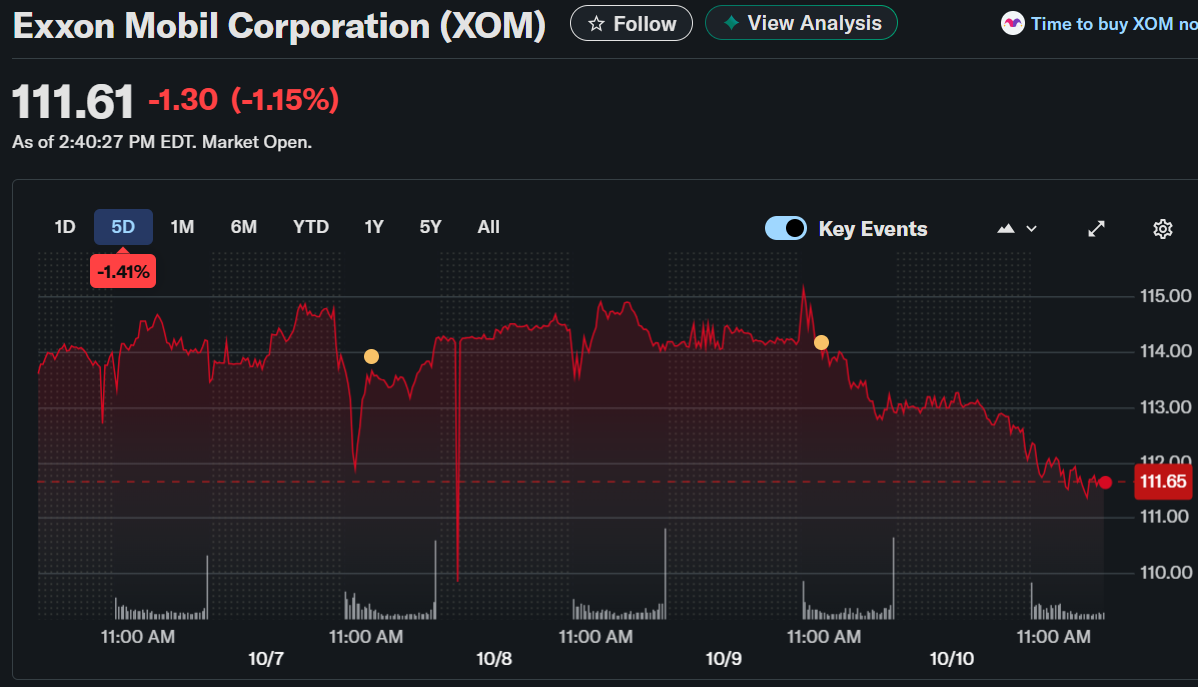
Task: Switch to the 6M range
Action: tap(244, 227)
